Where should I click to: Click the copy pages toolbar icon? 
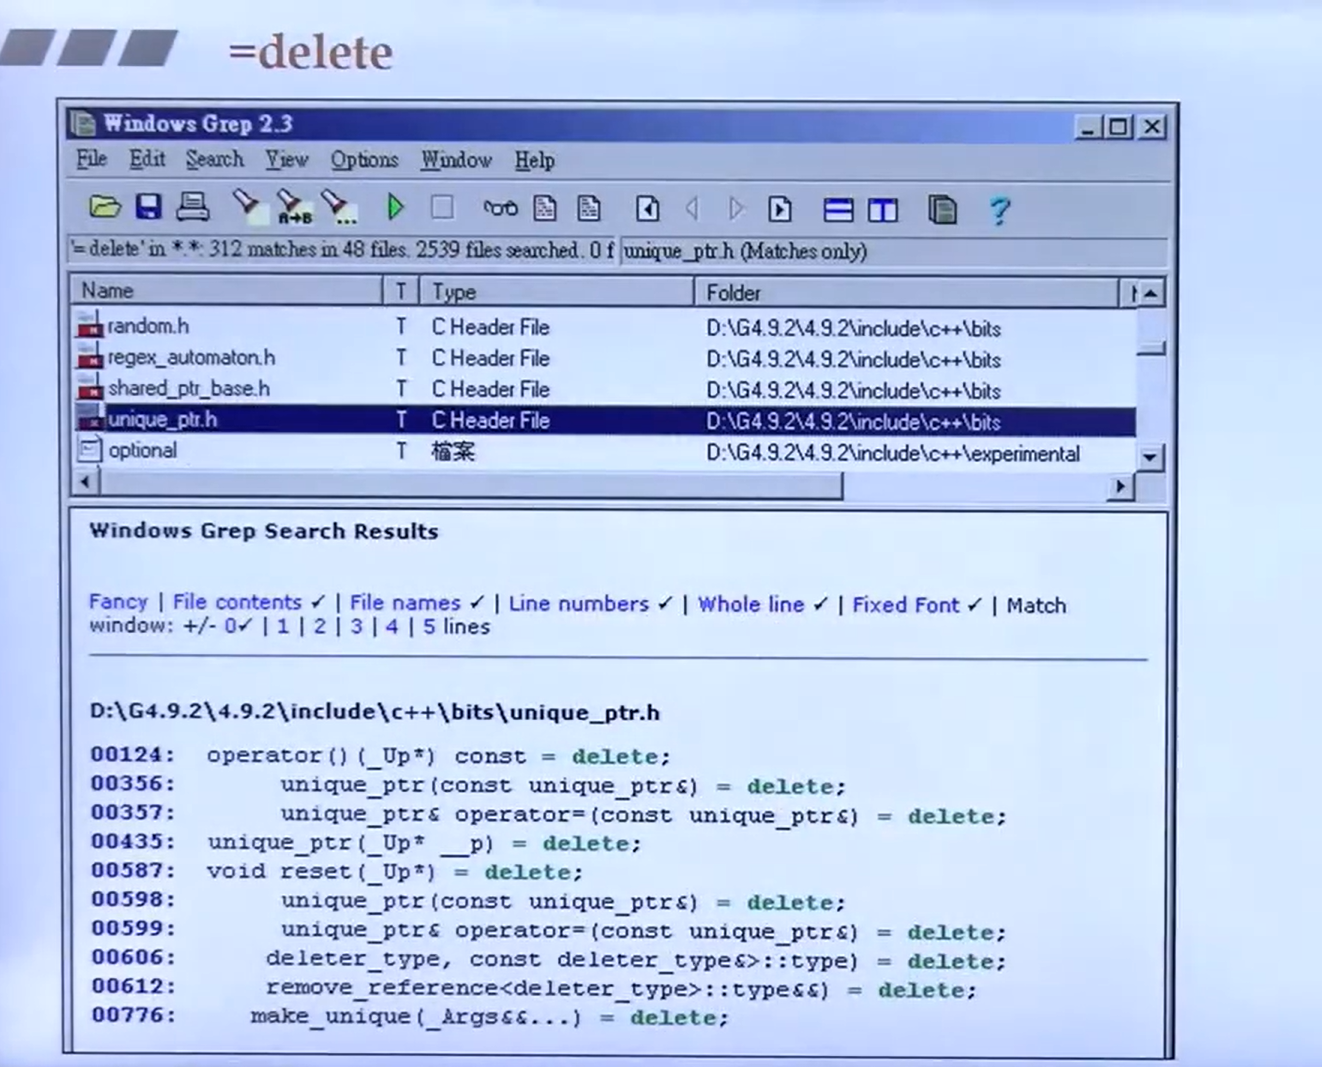coord(942,209)
